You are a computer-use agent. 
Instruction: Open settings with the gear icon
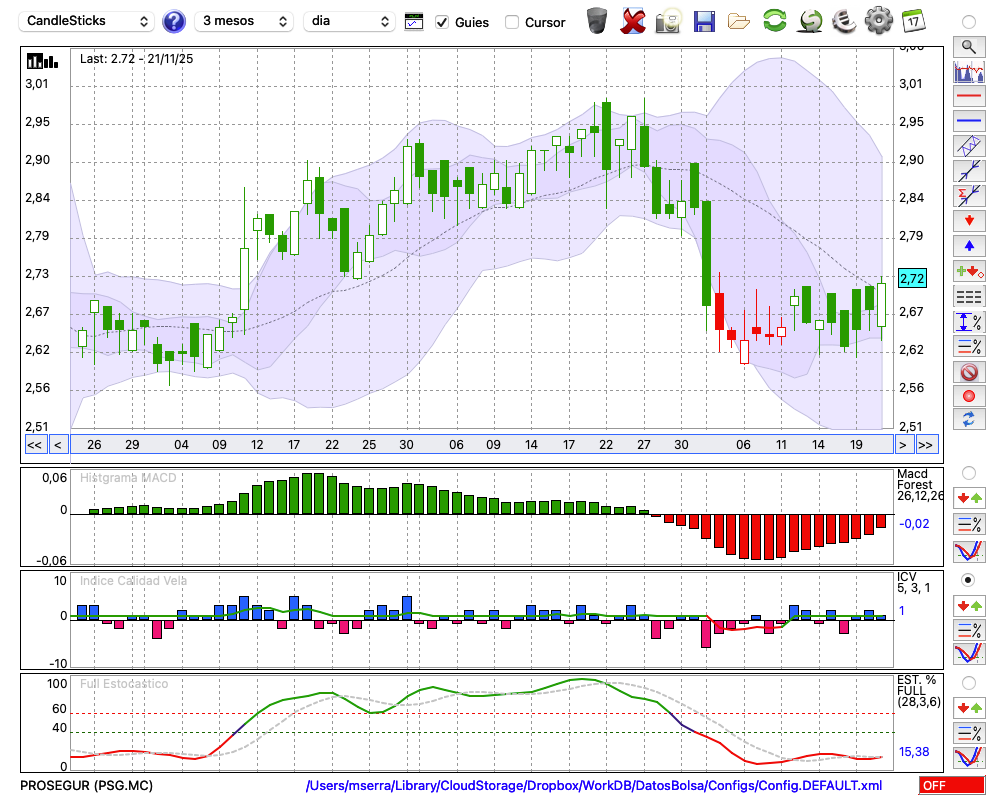[878, 21]
